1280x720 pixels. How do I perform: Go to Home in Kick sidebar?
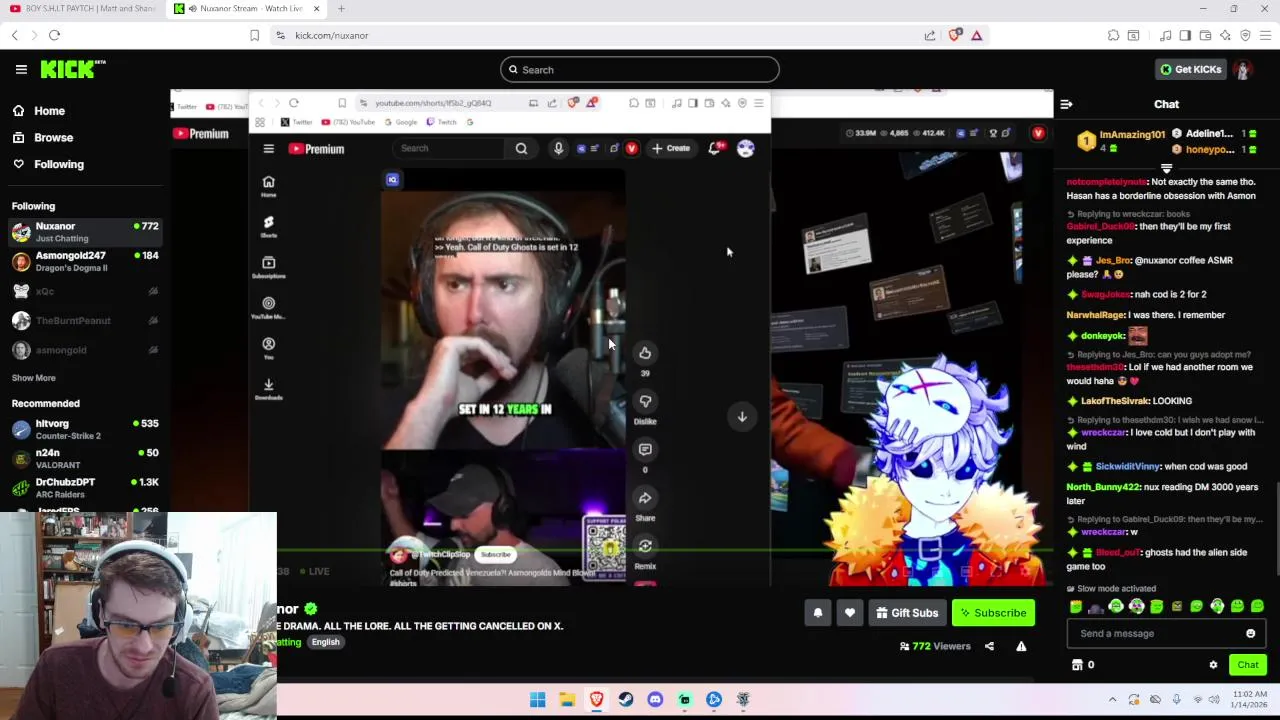coord(49,111)
